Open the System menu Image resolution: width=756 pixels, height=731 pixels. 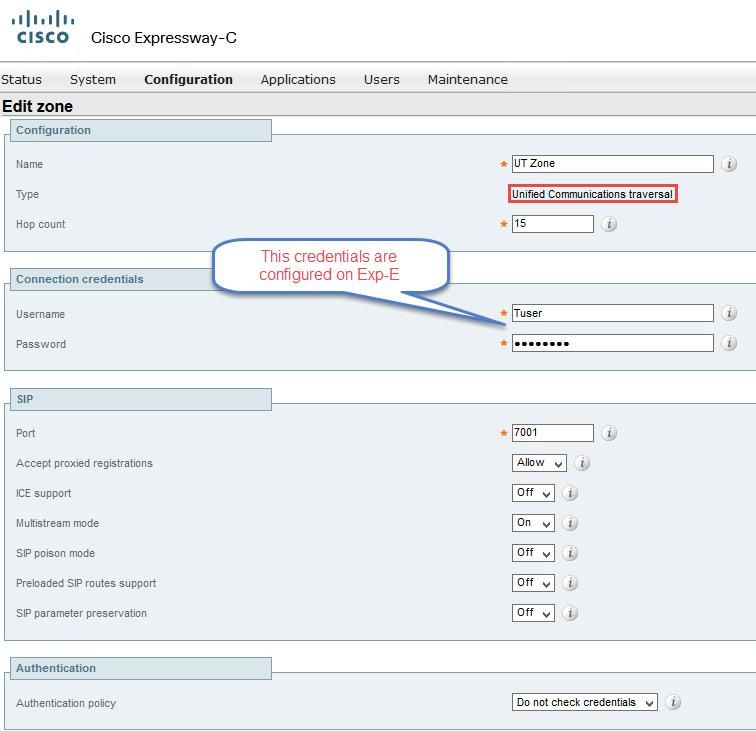tap(93, 79)
